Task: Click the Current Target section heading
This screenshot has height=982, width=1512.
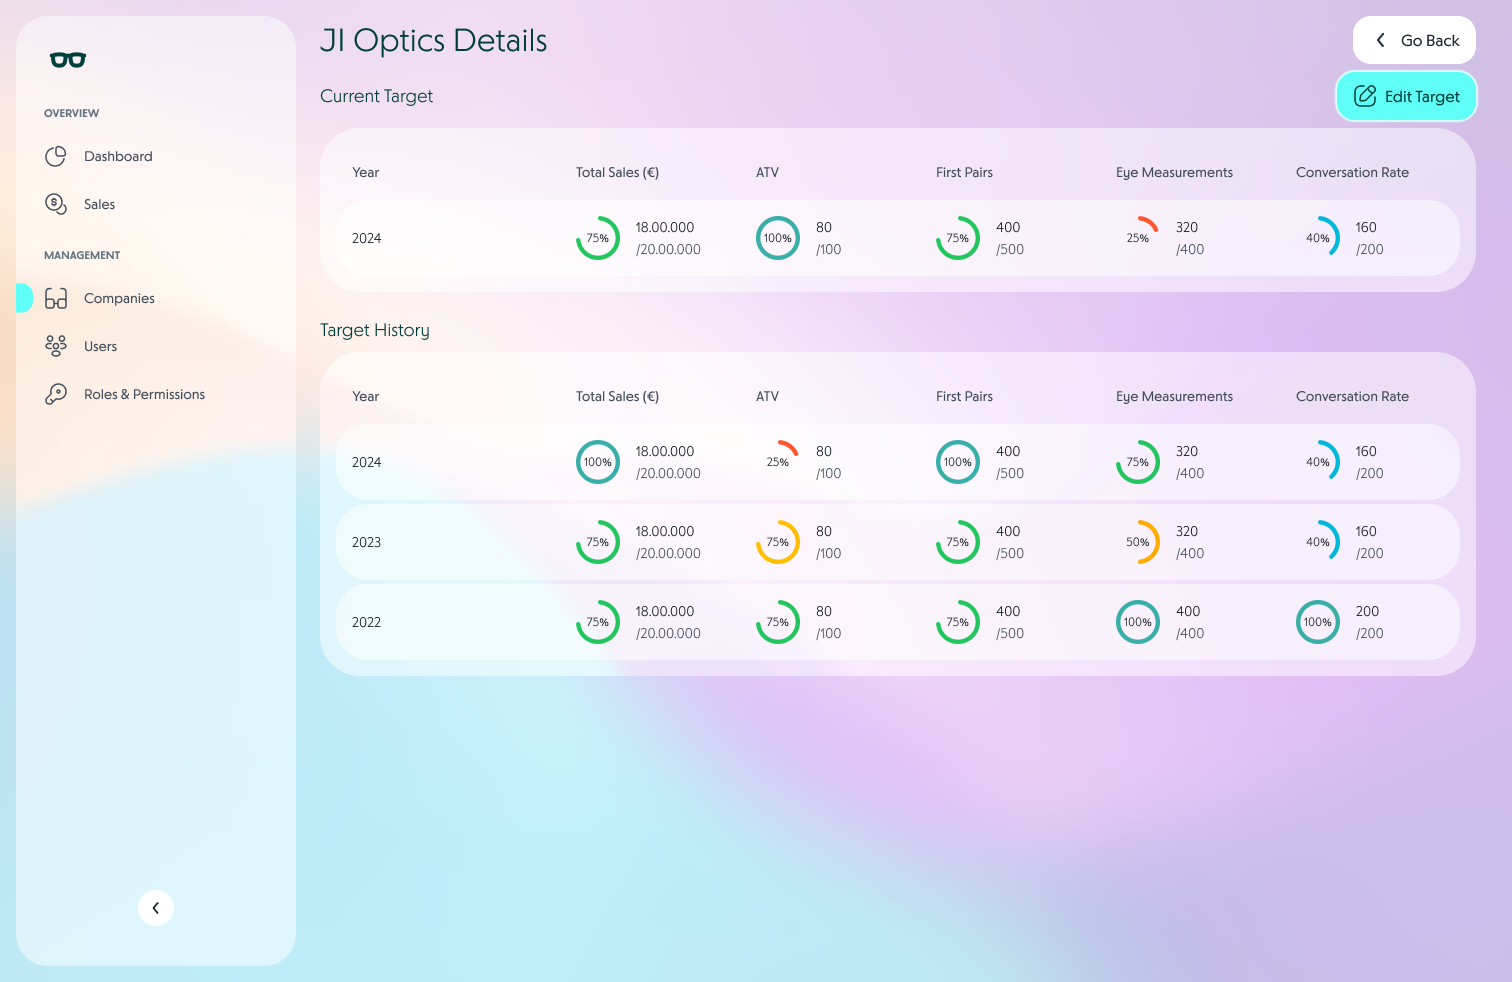Action: click(377, 96)
